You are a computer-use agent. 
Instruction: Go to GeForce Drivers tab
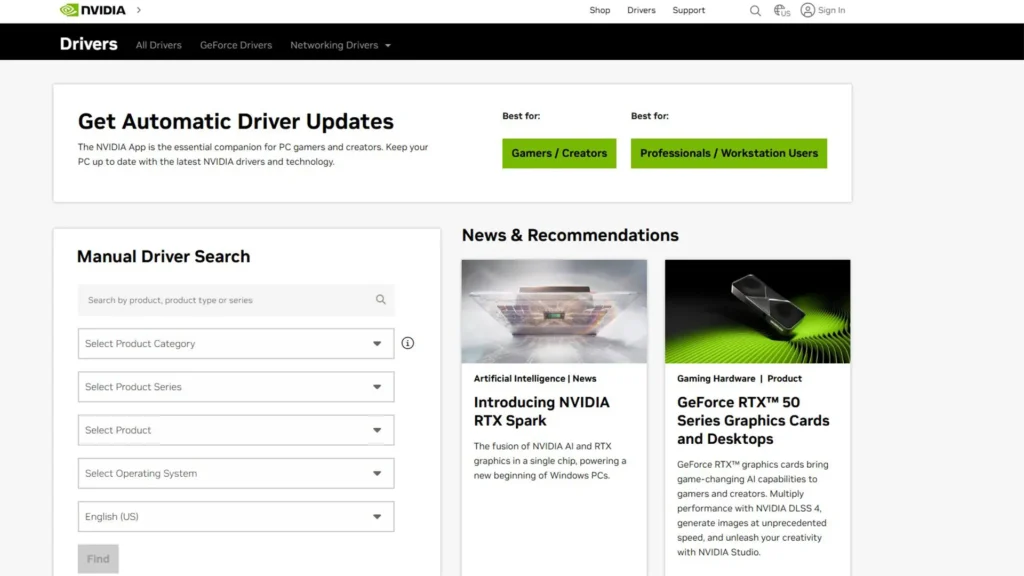(236, 45)
